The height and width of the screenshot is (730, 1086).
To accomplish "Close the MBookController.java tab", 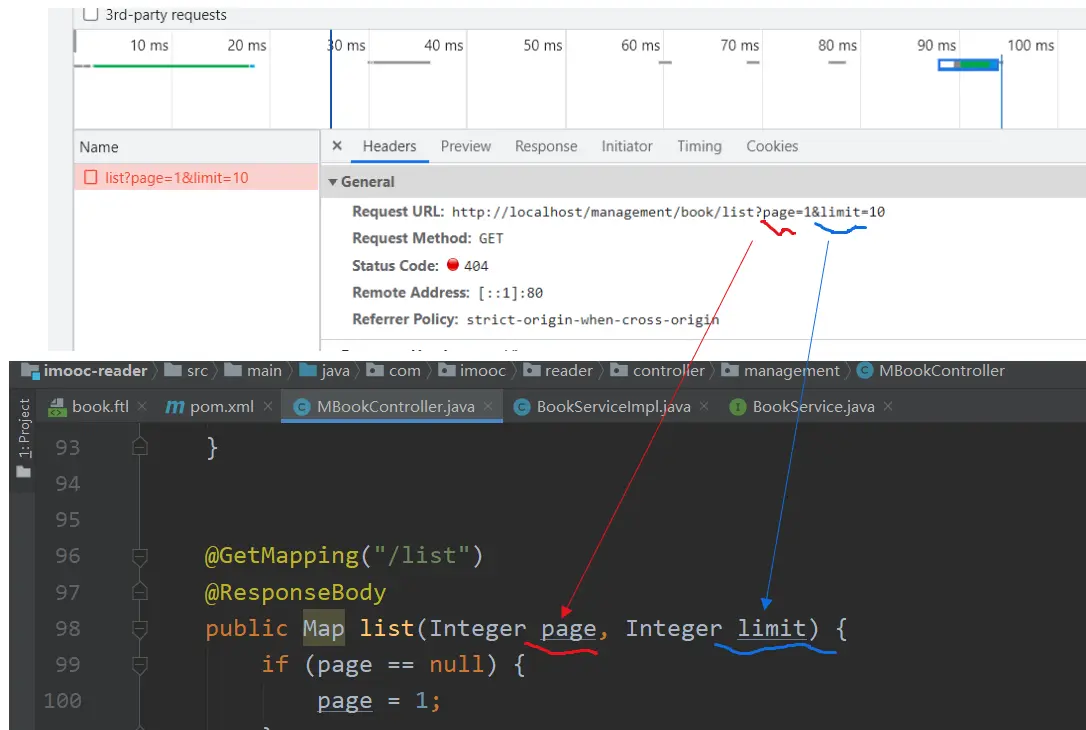I will 488,407.
